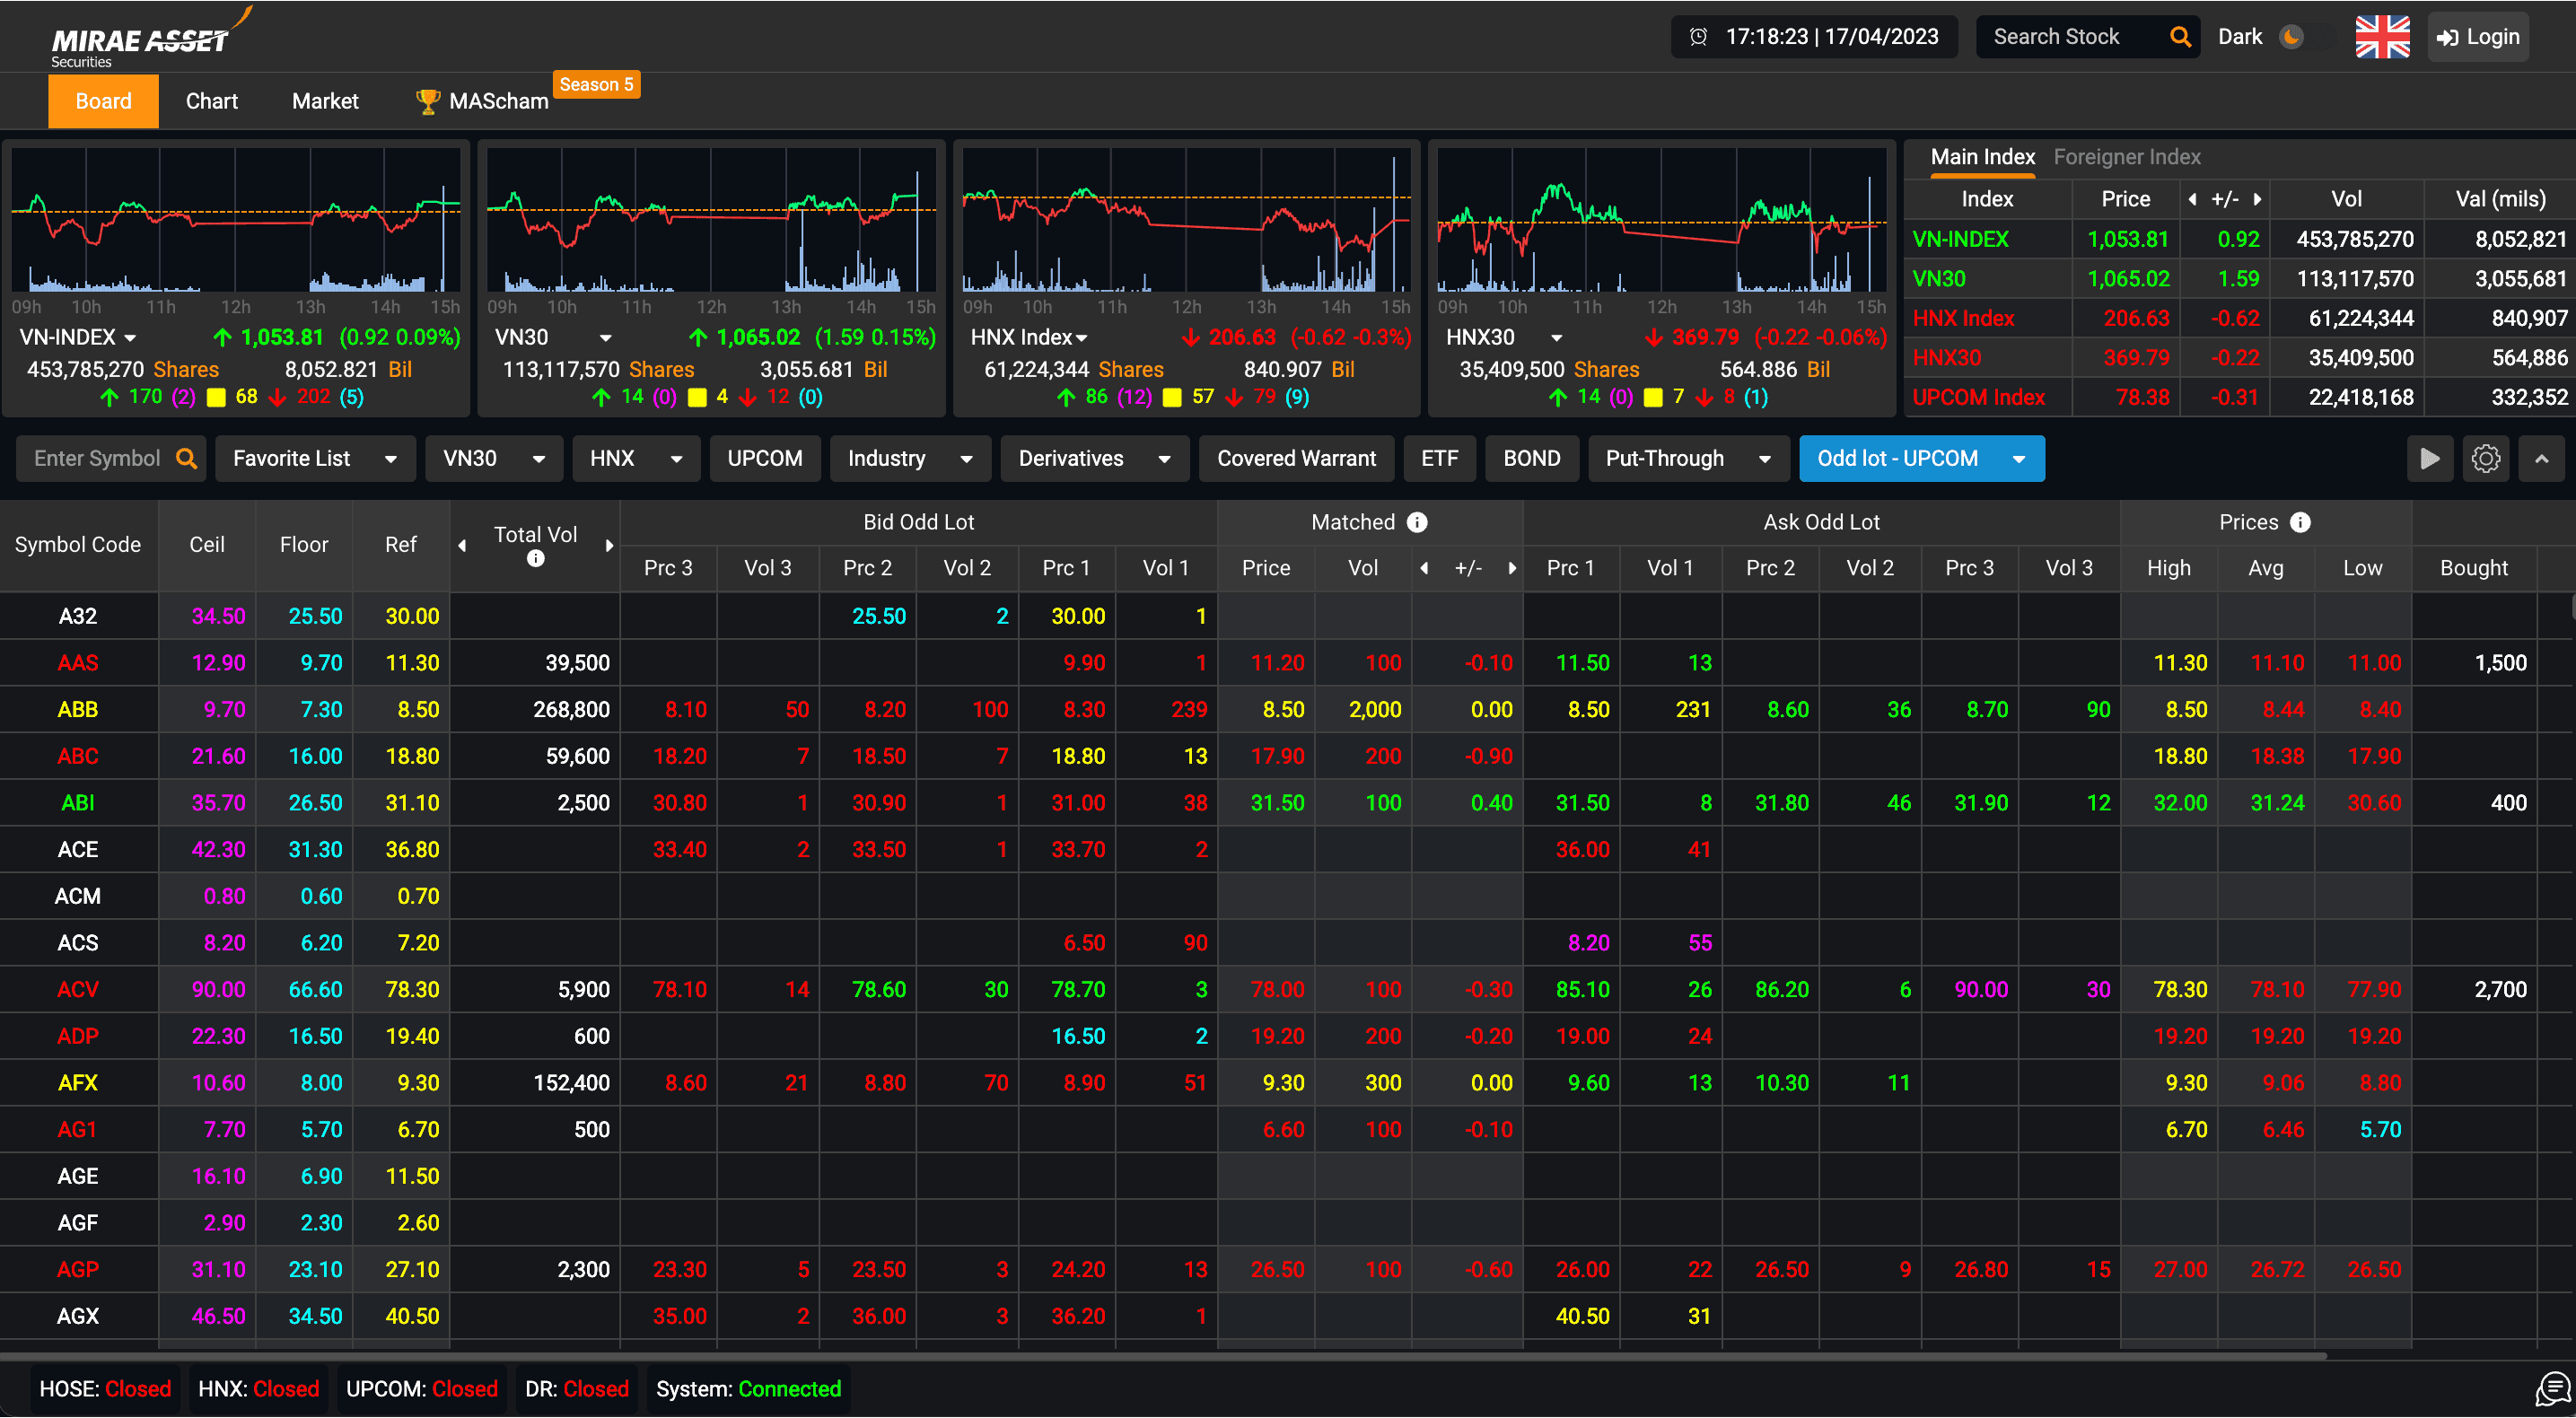This screenshot has width=2576, height=1418.
Task: Click the Total Vol info icon
Action: pos(536,558)
